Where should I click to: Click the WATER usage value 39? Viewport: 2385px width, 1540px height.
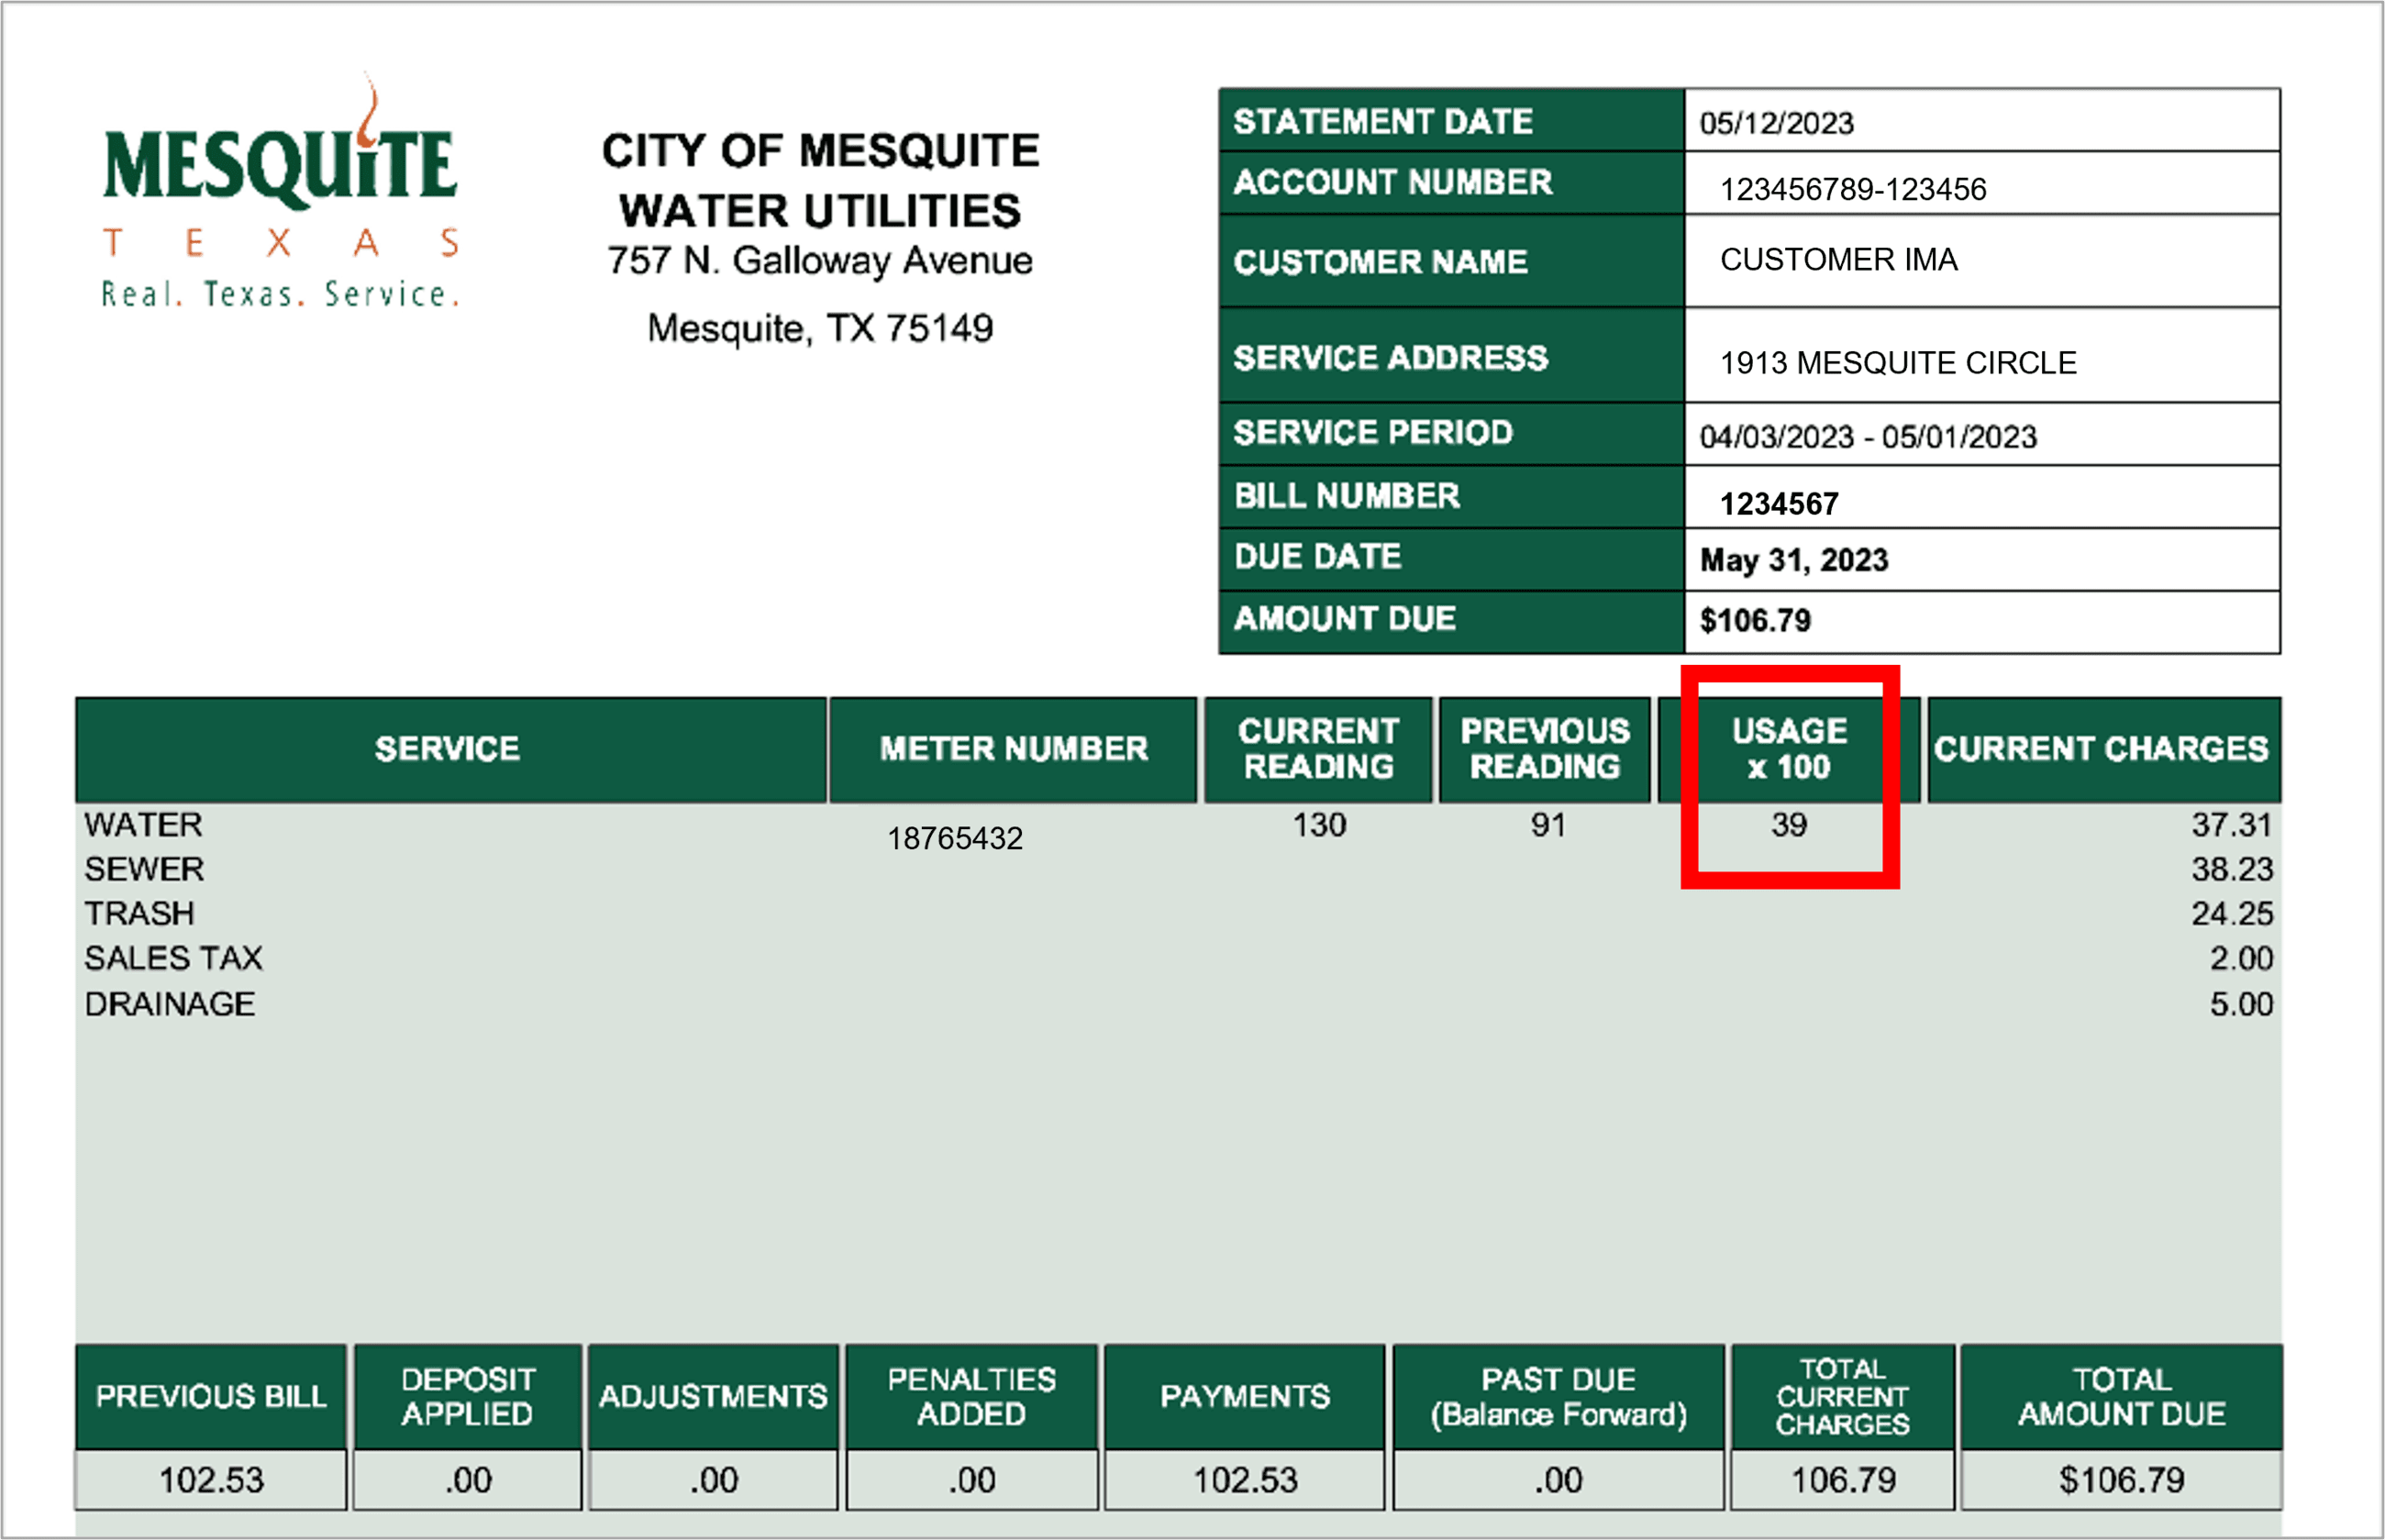(1789, 824)
